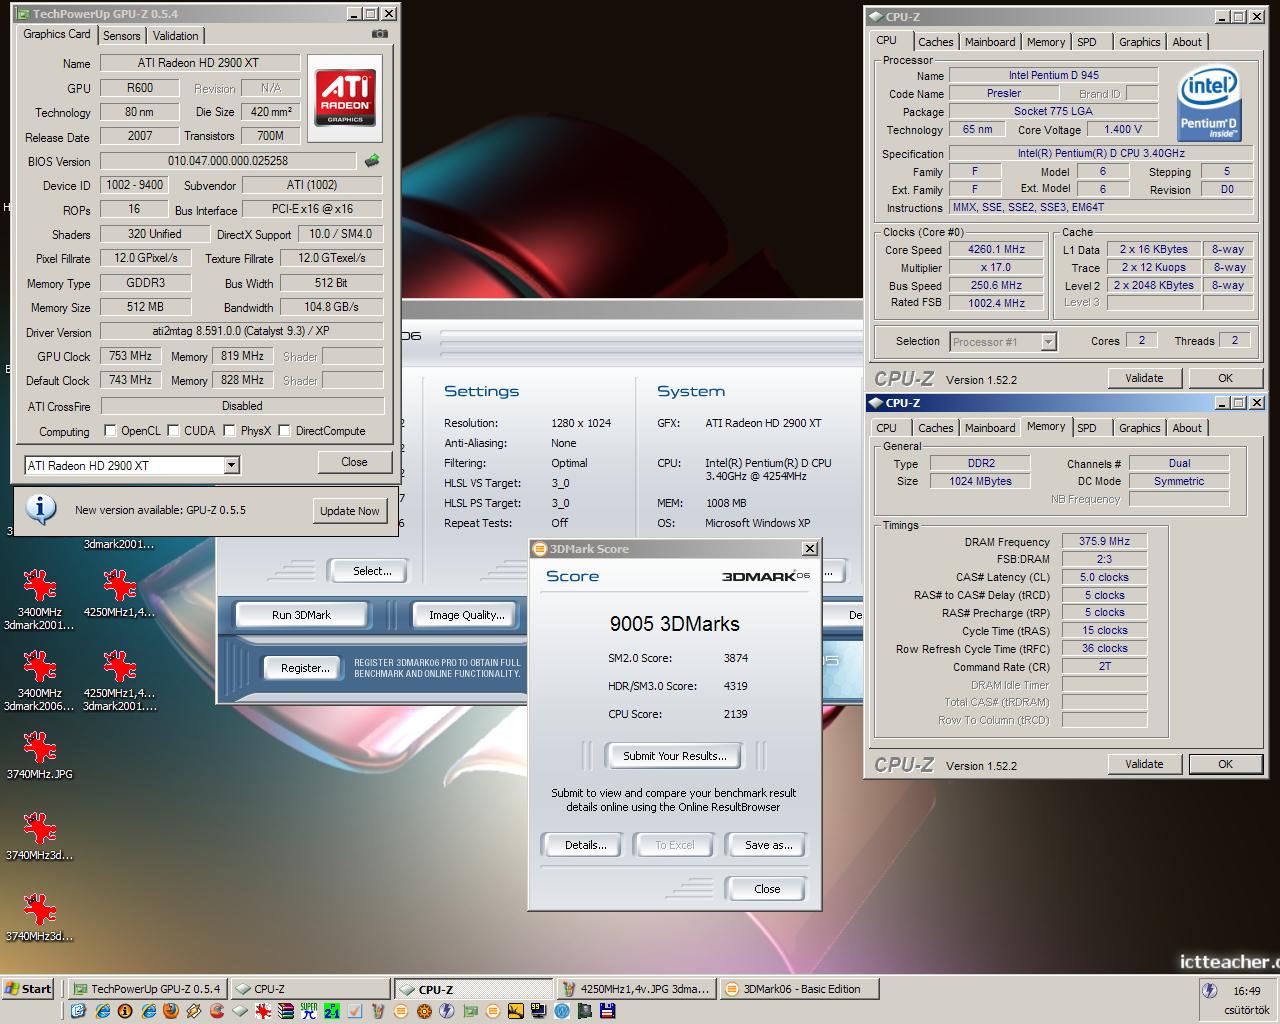Switch to 3DMark06 Basic Edition taskbar item
Screen dimensions: 1280x1024
coord(796,989)
